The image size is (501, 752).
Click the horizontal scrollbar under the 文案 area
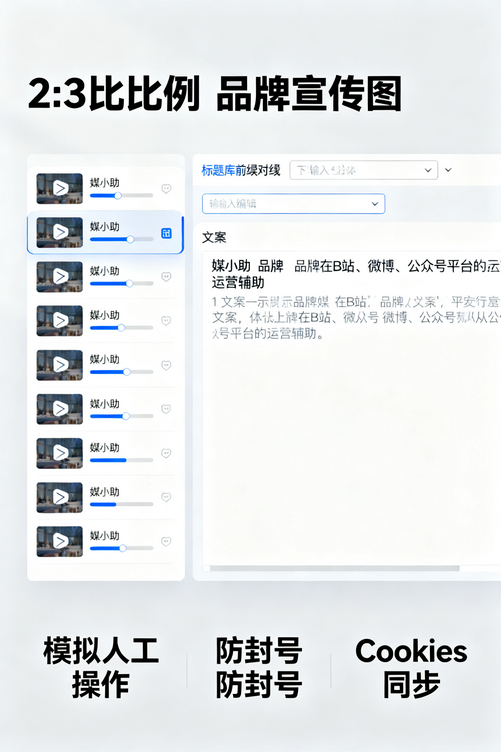click(x=335, y=568)
